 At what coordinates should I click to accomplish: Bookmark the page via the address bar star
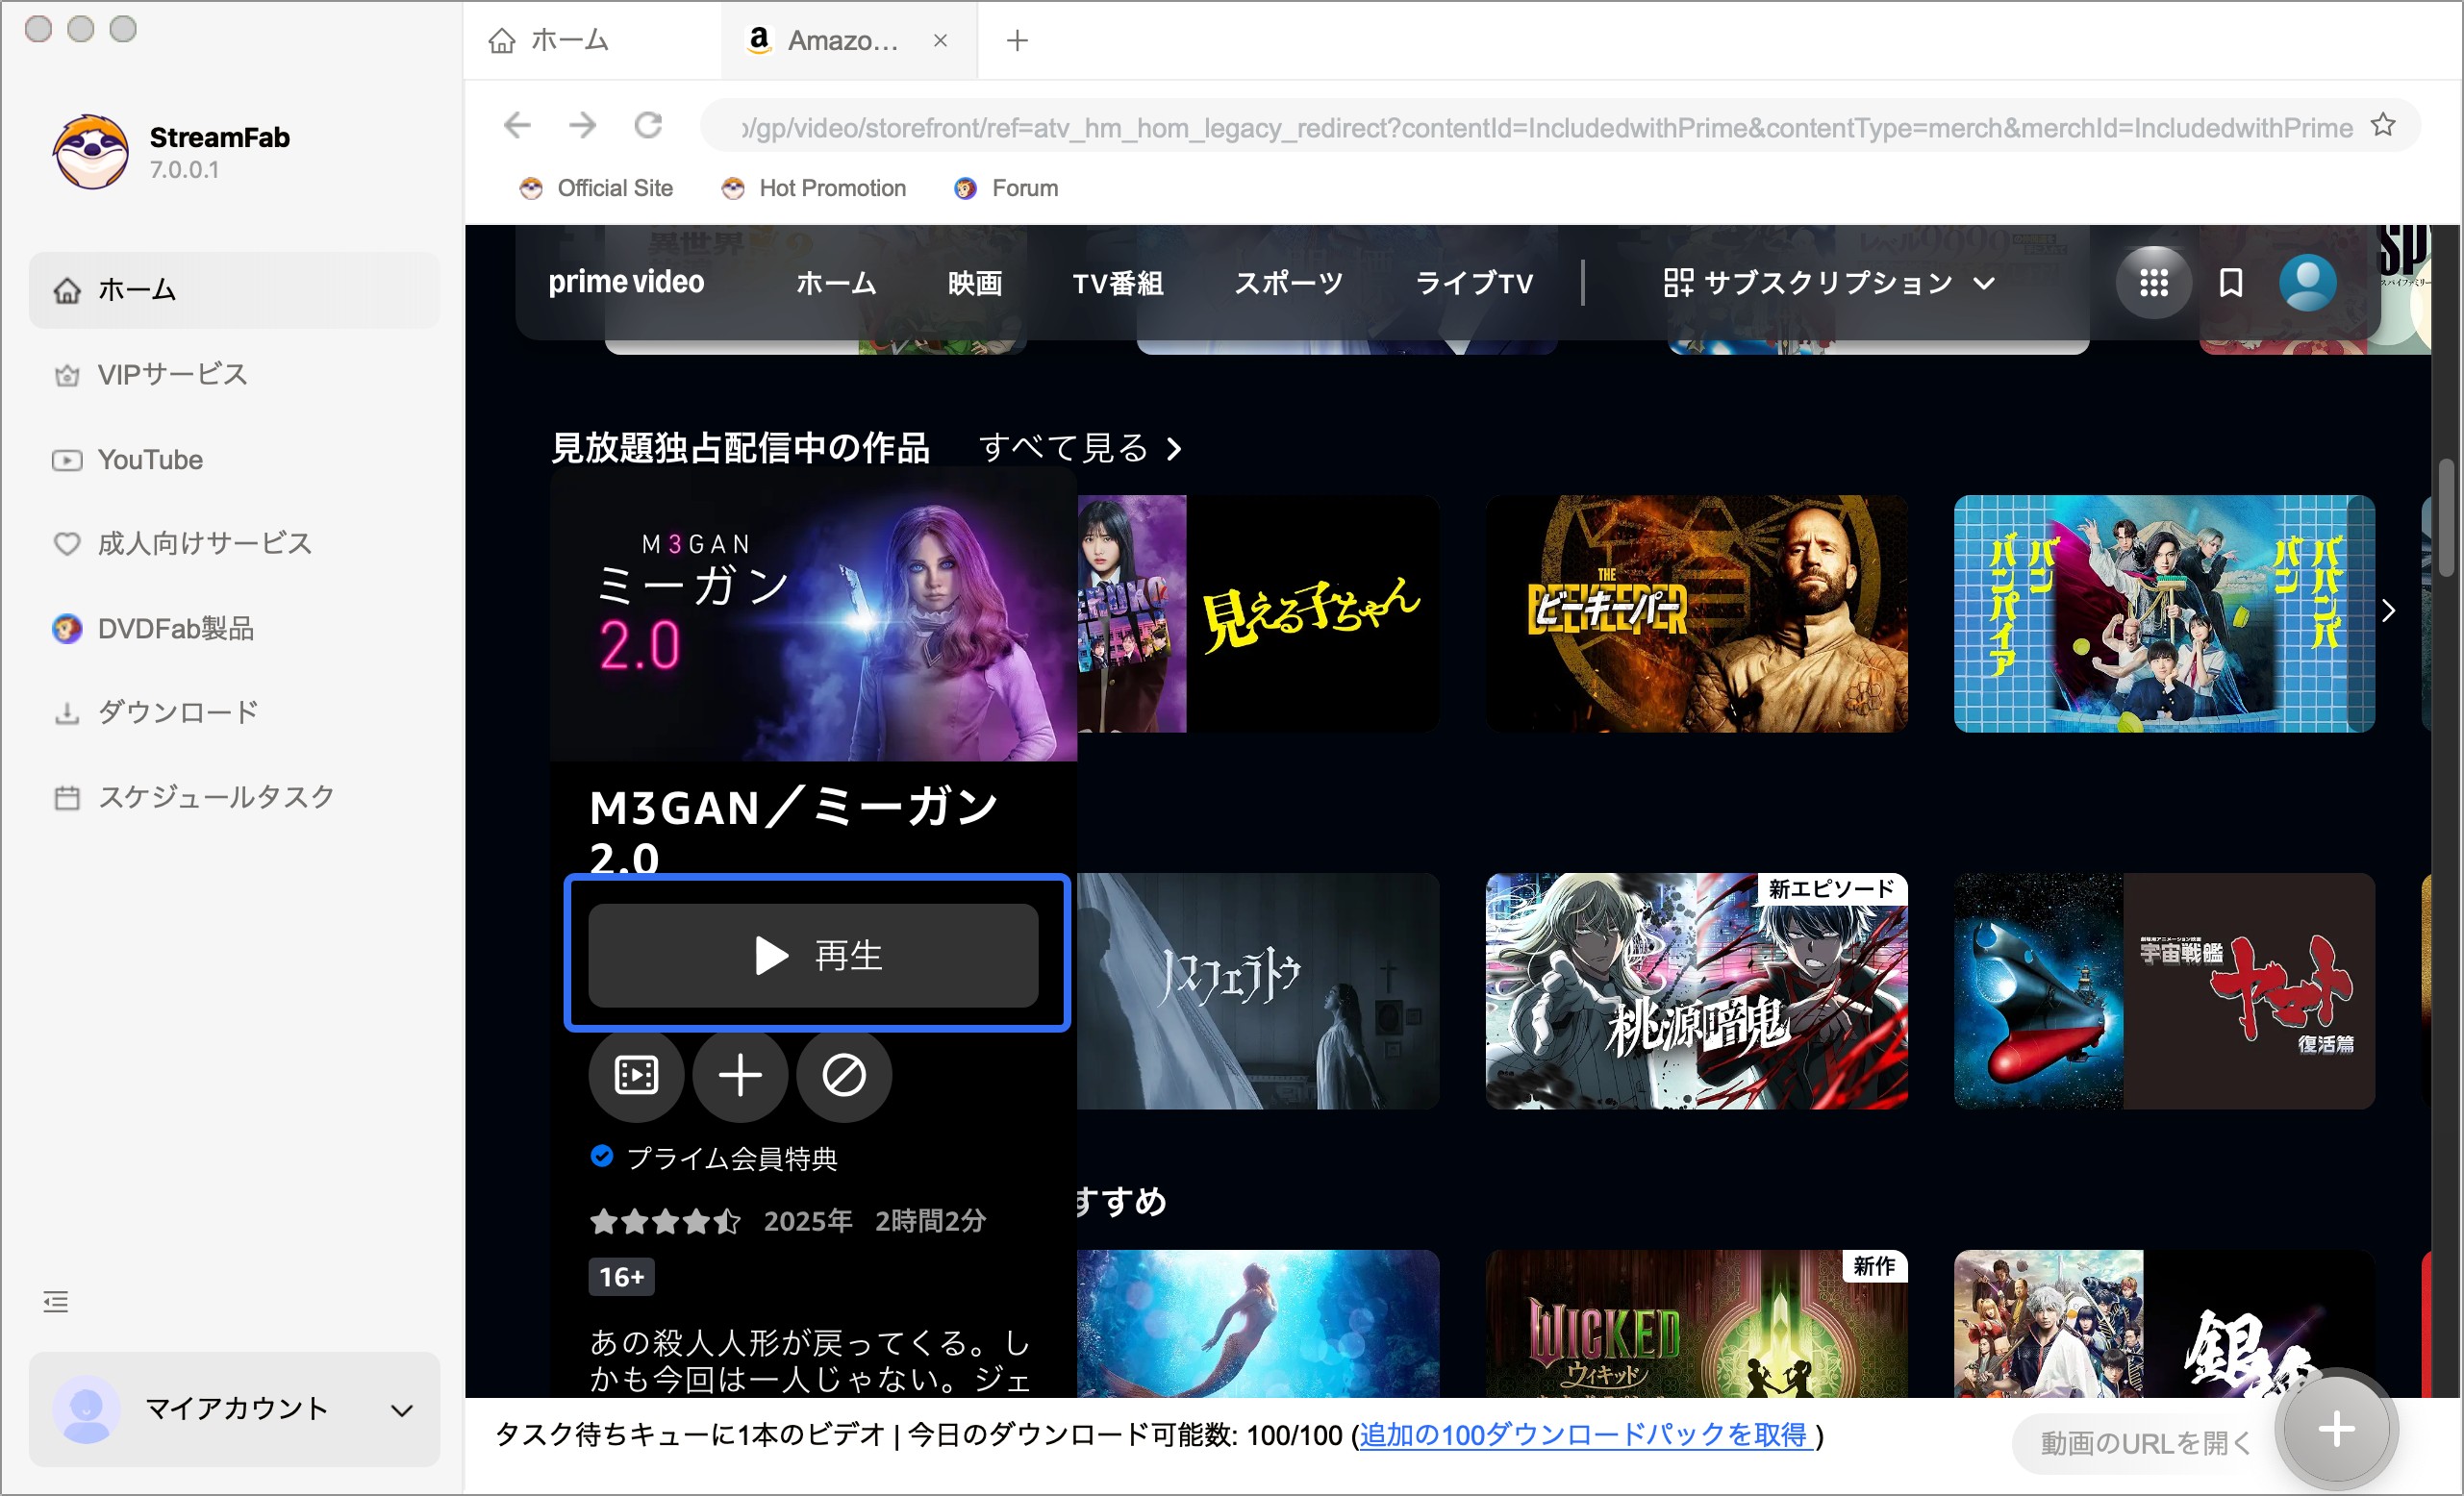[2385, 125]
